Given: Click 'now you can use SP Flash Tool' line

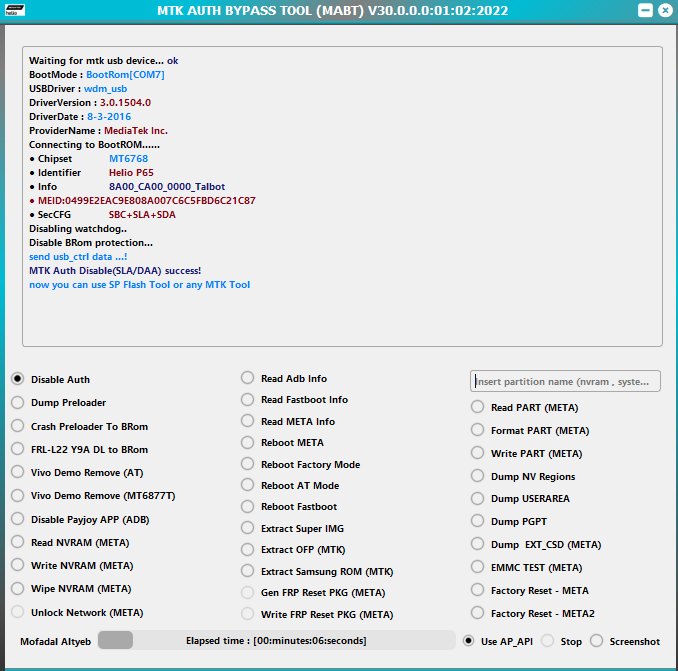Looking at the screenshot, I should tap(139, 285).
